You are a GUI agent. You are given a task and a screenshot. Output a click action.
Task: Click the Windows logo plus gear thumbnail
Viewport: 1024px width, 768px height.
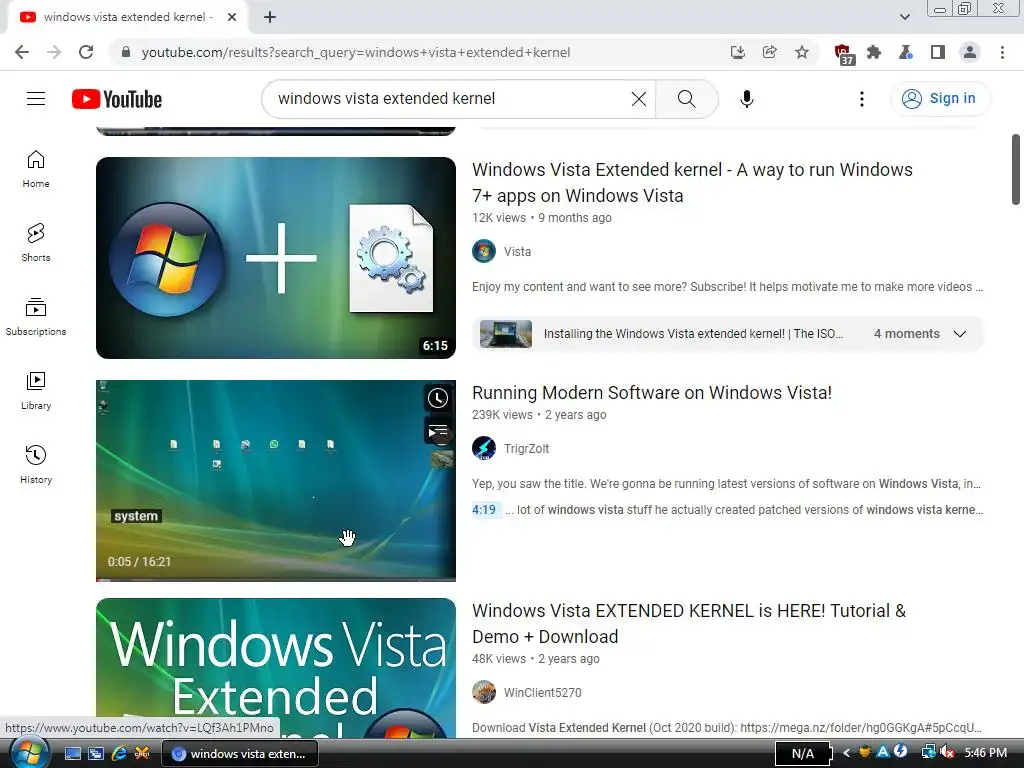tap(276, 258)
